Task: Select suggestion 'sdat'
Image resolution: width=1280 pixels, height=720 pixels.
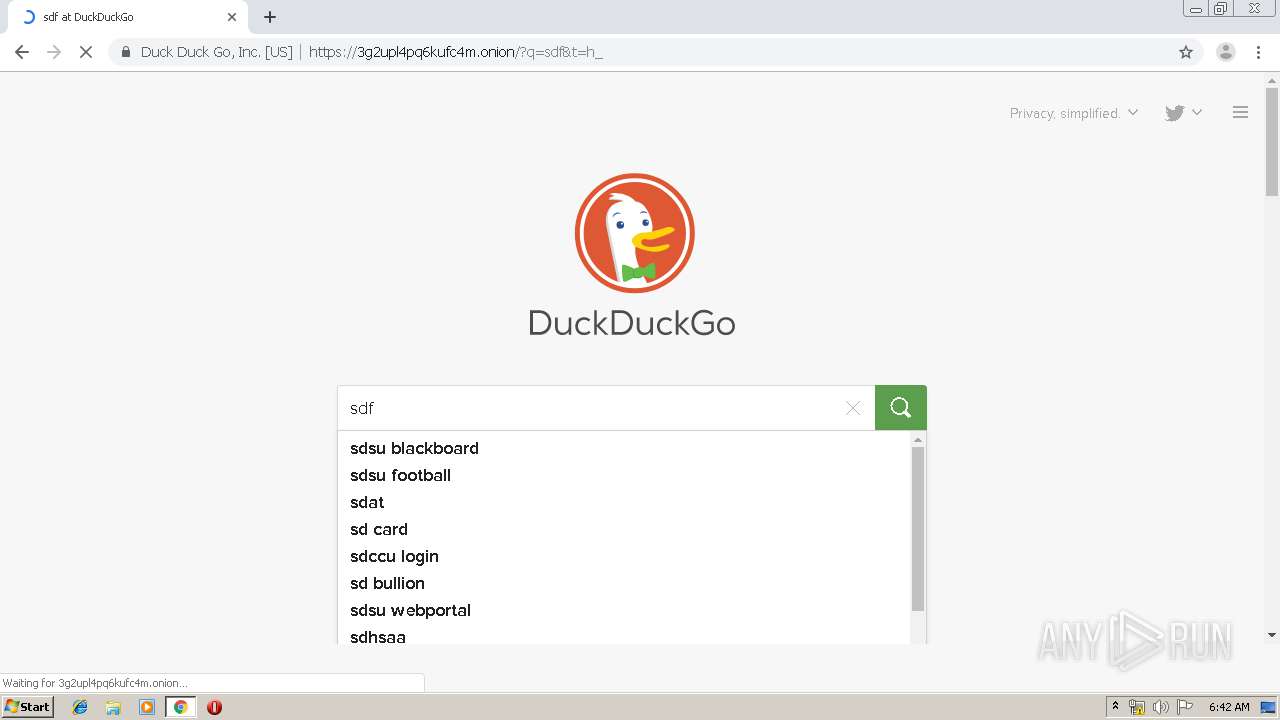Action: click(624, 502)
